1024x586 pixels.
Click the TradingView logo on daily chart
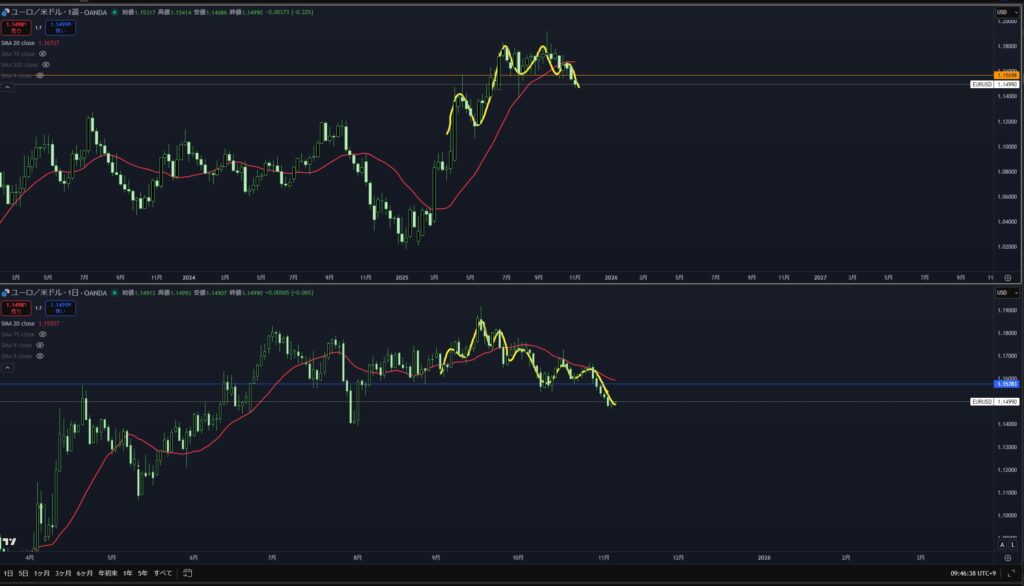coord(9,543)
